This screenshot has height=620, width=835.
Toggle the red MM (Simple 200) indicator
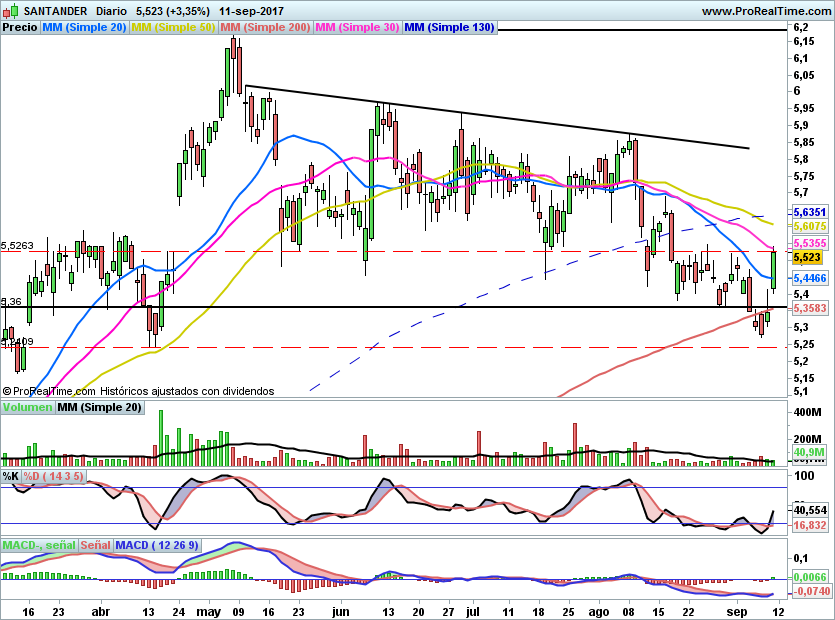tap(265, 27)
